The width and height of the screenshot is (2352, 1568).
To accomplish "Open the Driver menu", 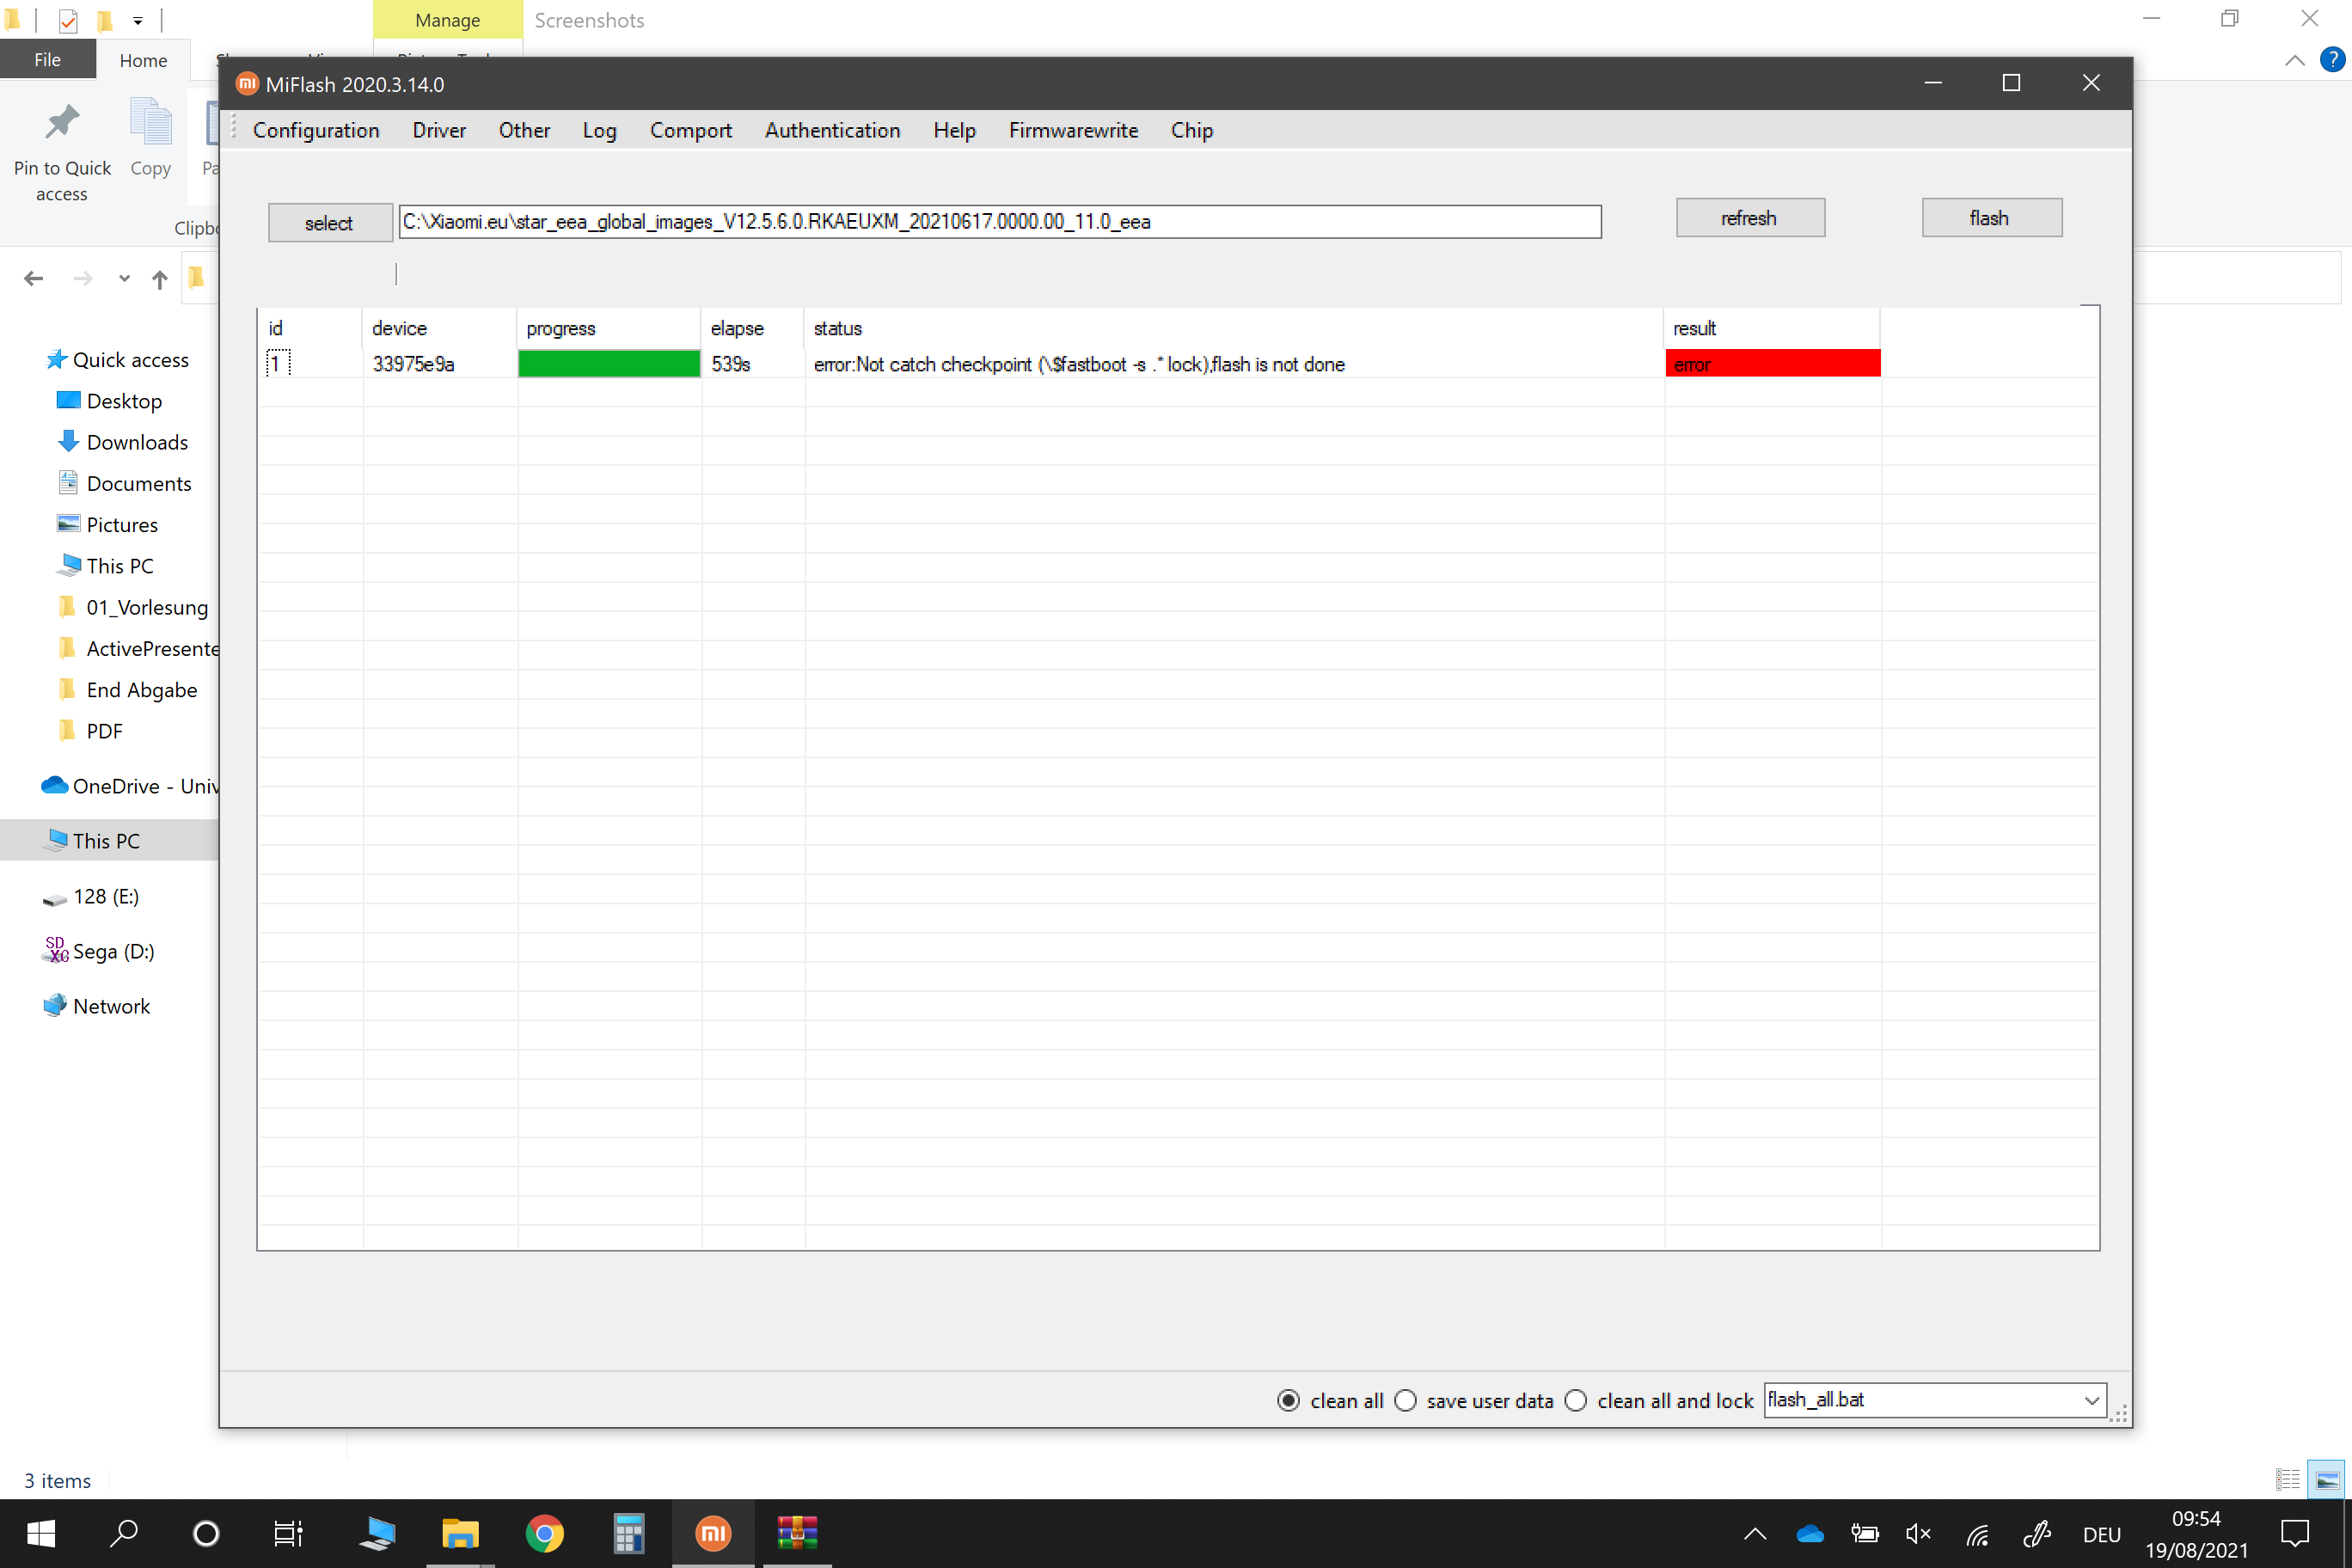I will pos(439,130).
